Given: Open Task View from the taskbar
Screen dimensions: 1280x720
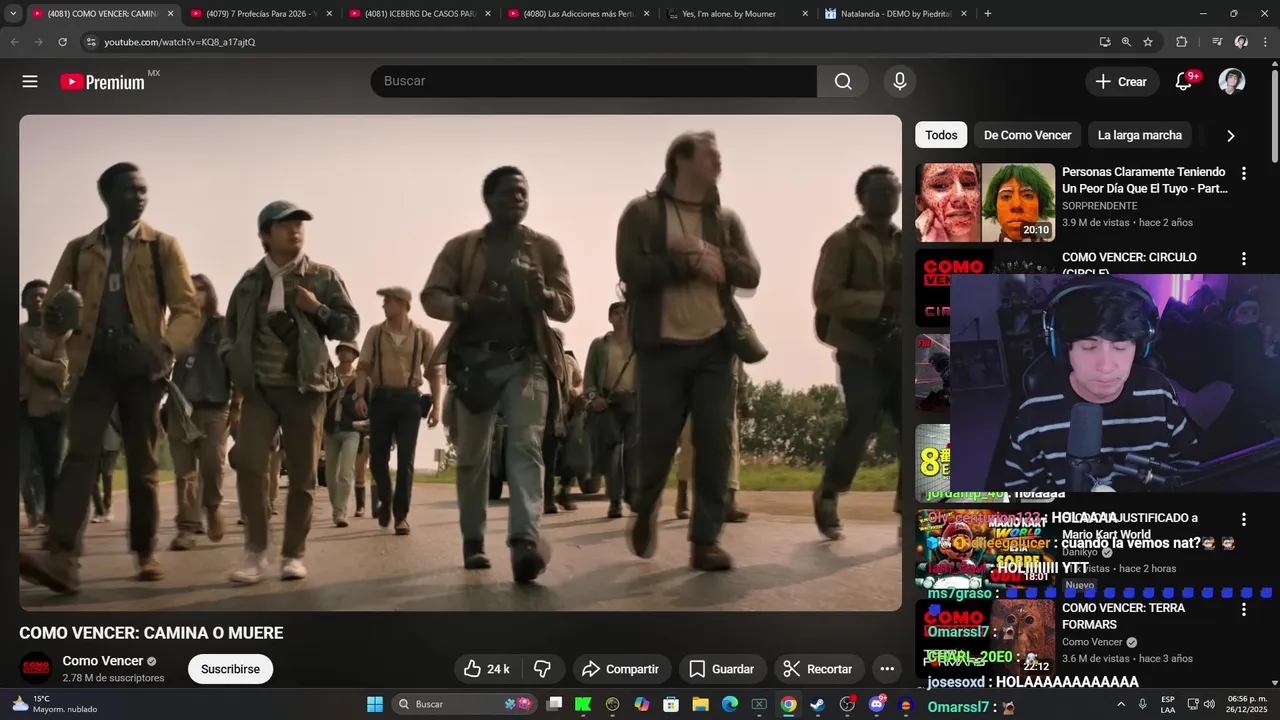Looking at the screenshot, I should click(554, 704).
